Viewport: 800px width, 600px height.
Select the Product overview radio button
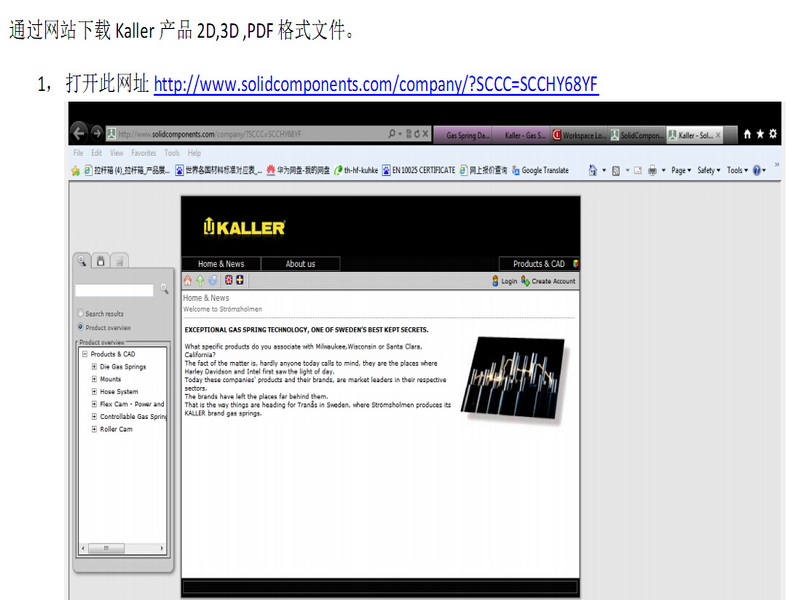(x=80, y=327)
